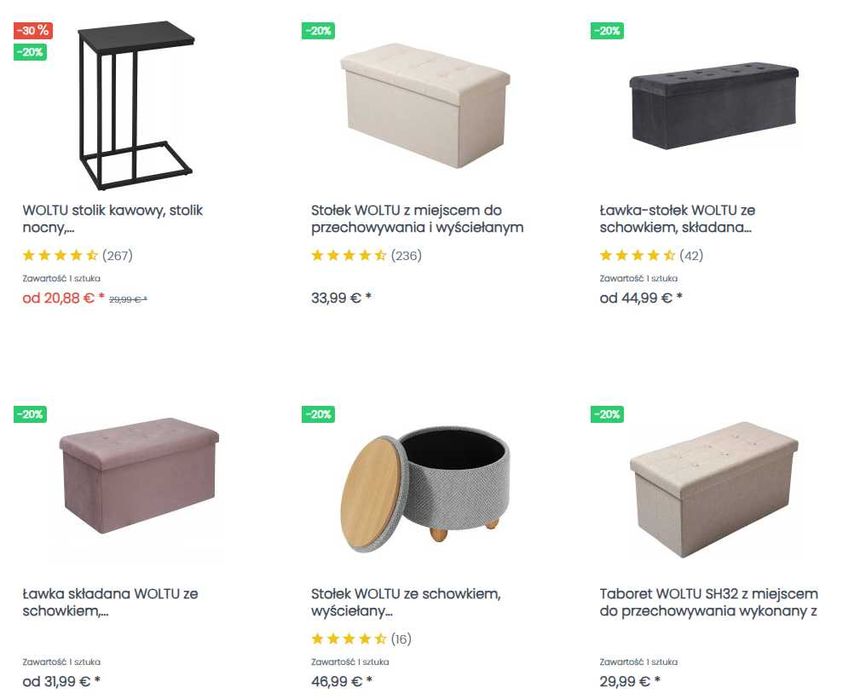View the beige SH32 taboret image
Image resolution: width=860 pixels, height=700 pixels.
click(714, 487)
